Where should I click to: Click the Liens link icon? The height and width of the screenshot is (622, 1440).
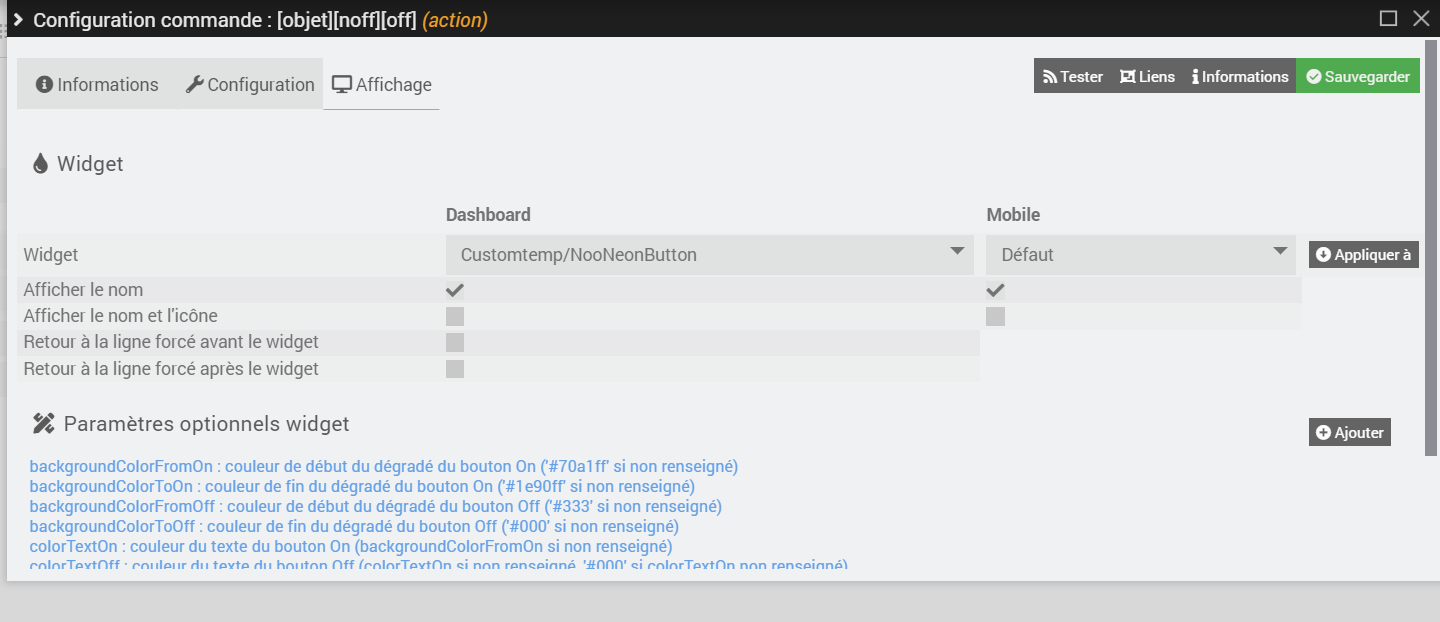pyautogui.click(x=1128, y=77)
